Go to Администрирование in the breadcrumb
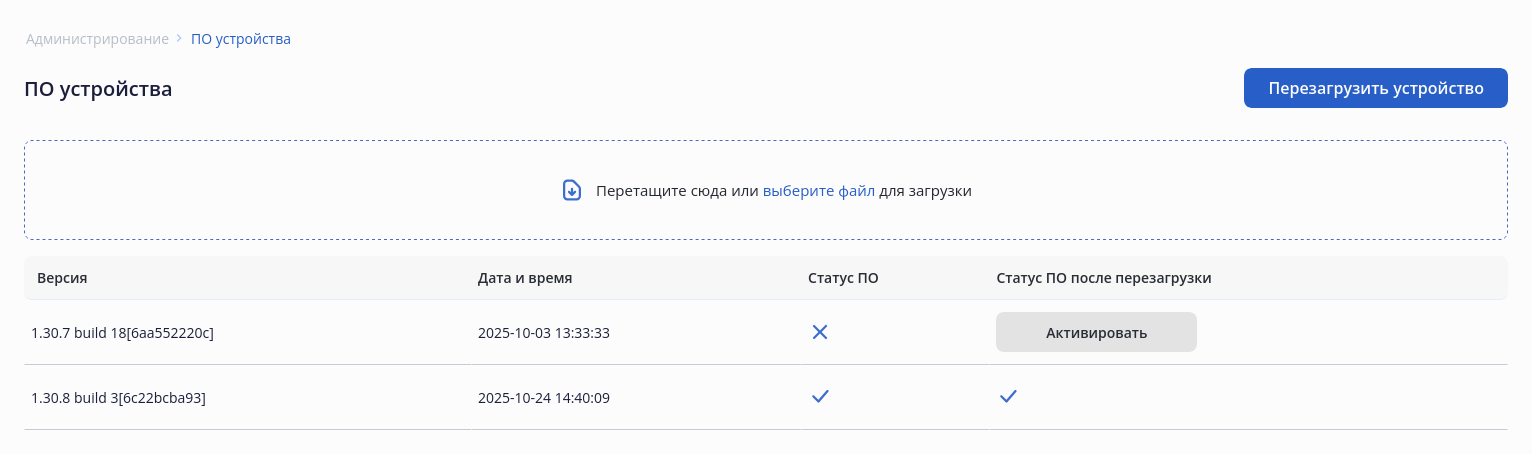The image size is (1532, 454). click(x=97, y=39)
